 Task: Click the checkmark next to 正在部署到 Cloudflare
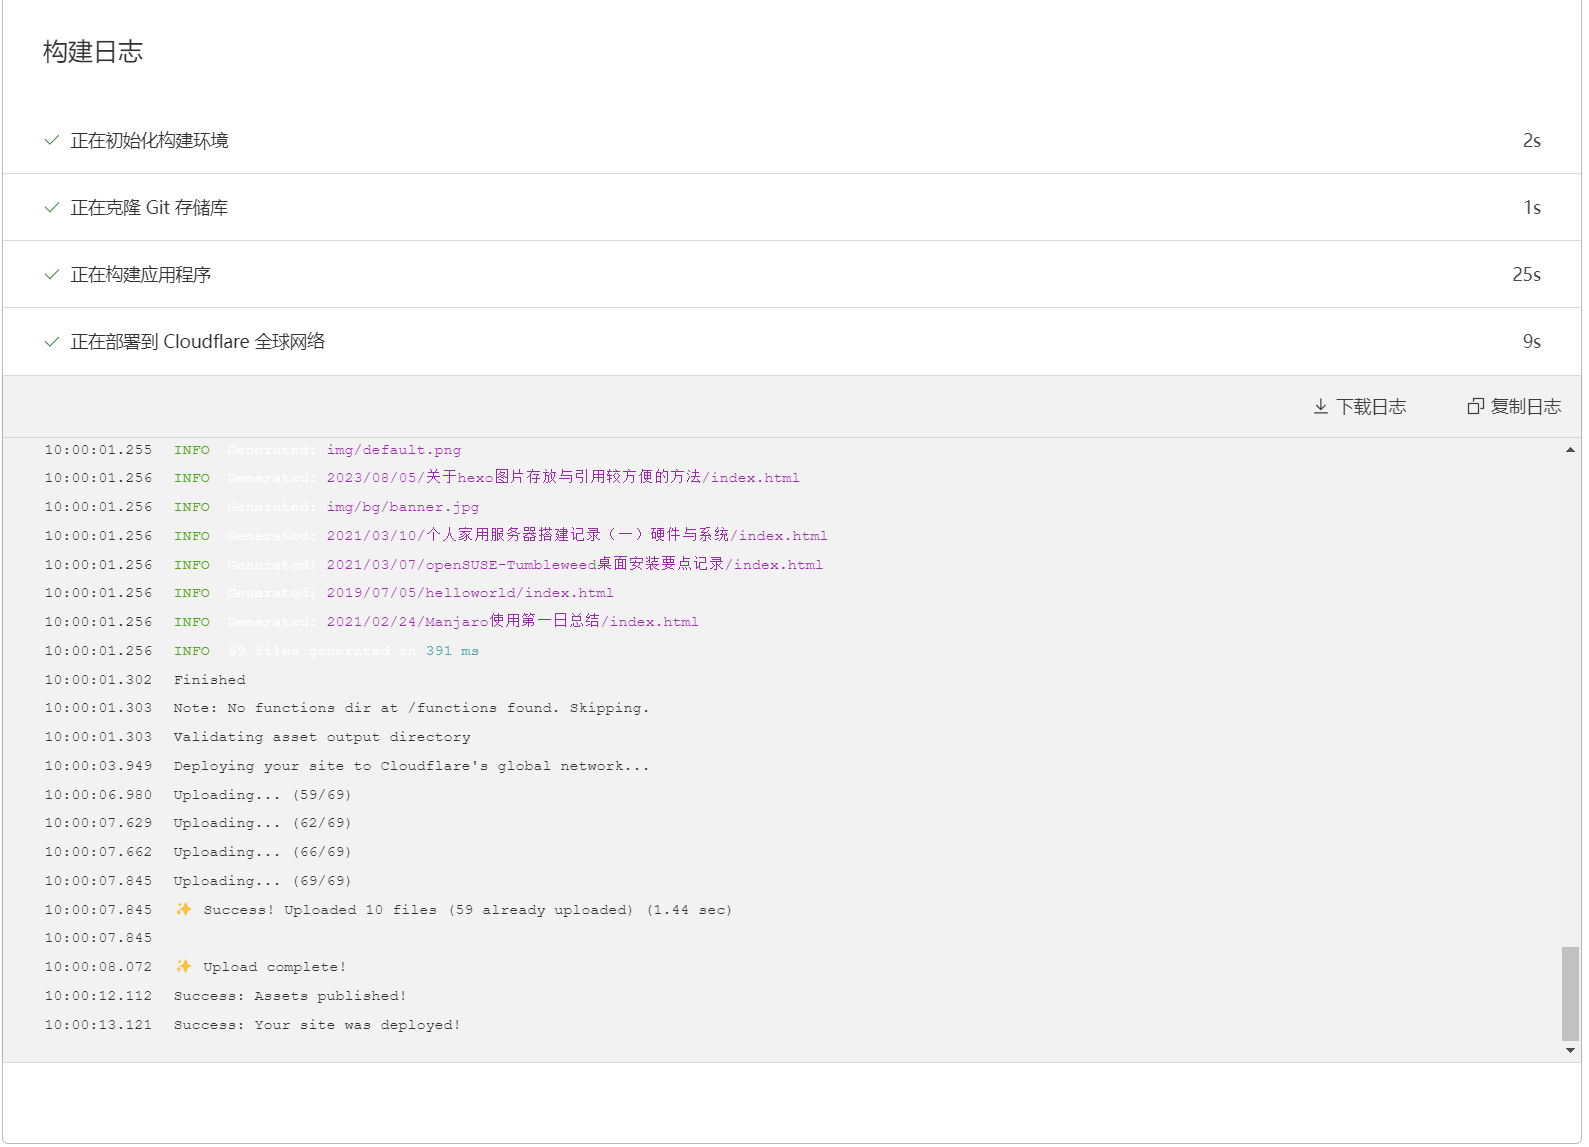(52, 342)
